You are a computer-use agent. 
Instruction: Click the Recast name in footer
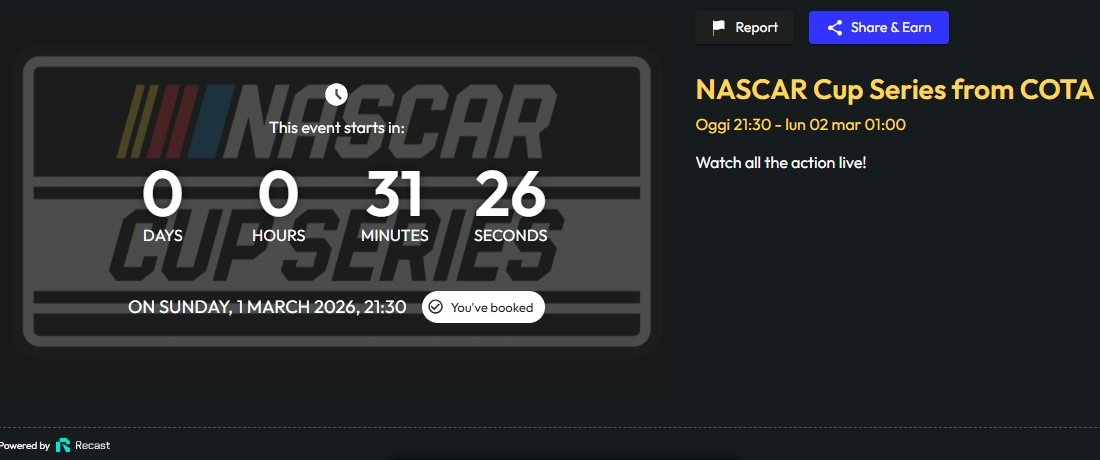pos(93,445)
